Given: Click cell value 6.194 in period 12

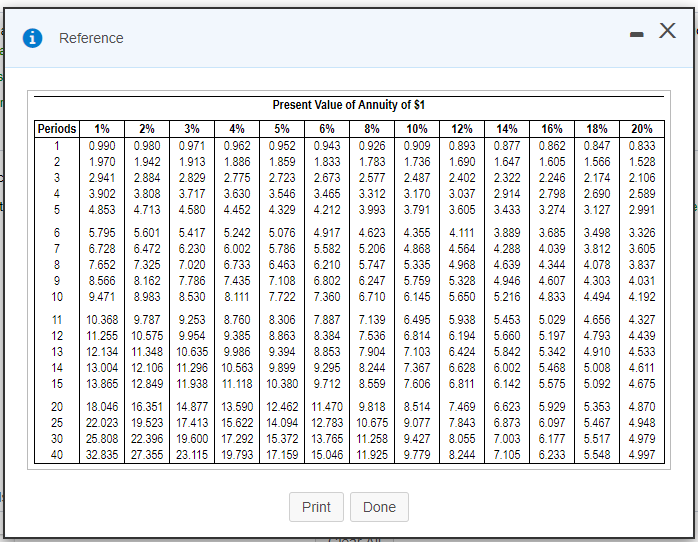Looking at the screenshot, I should (462, 336).
